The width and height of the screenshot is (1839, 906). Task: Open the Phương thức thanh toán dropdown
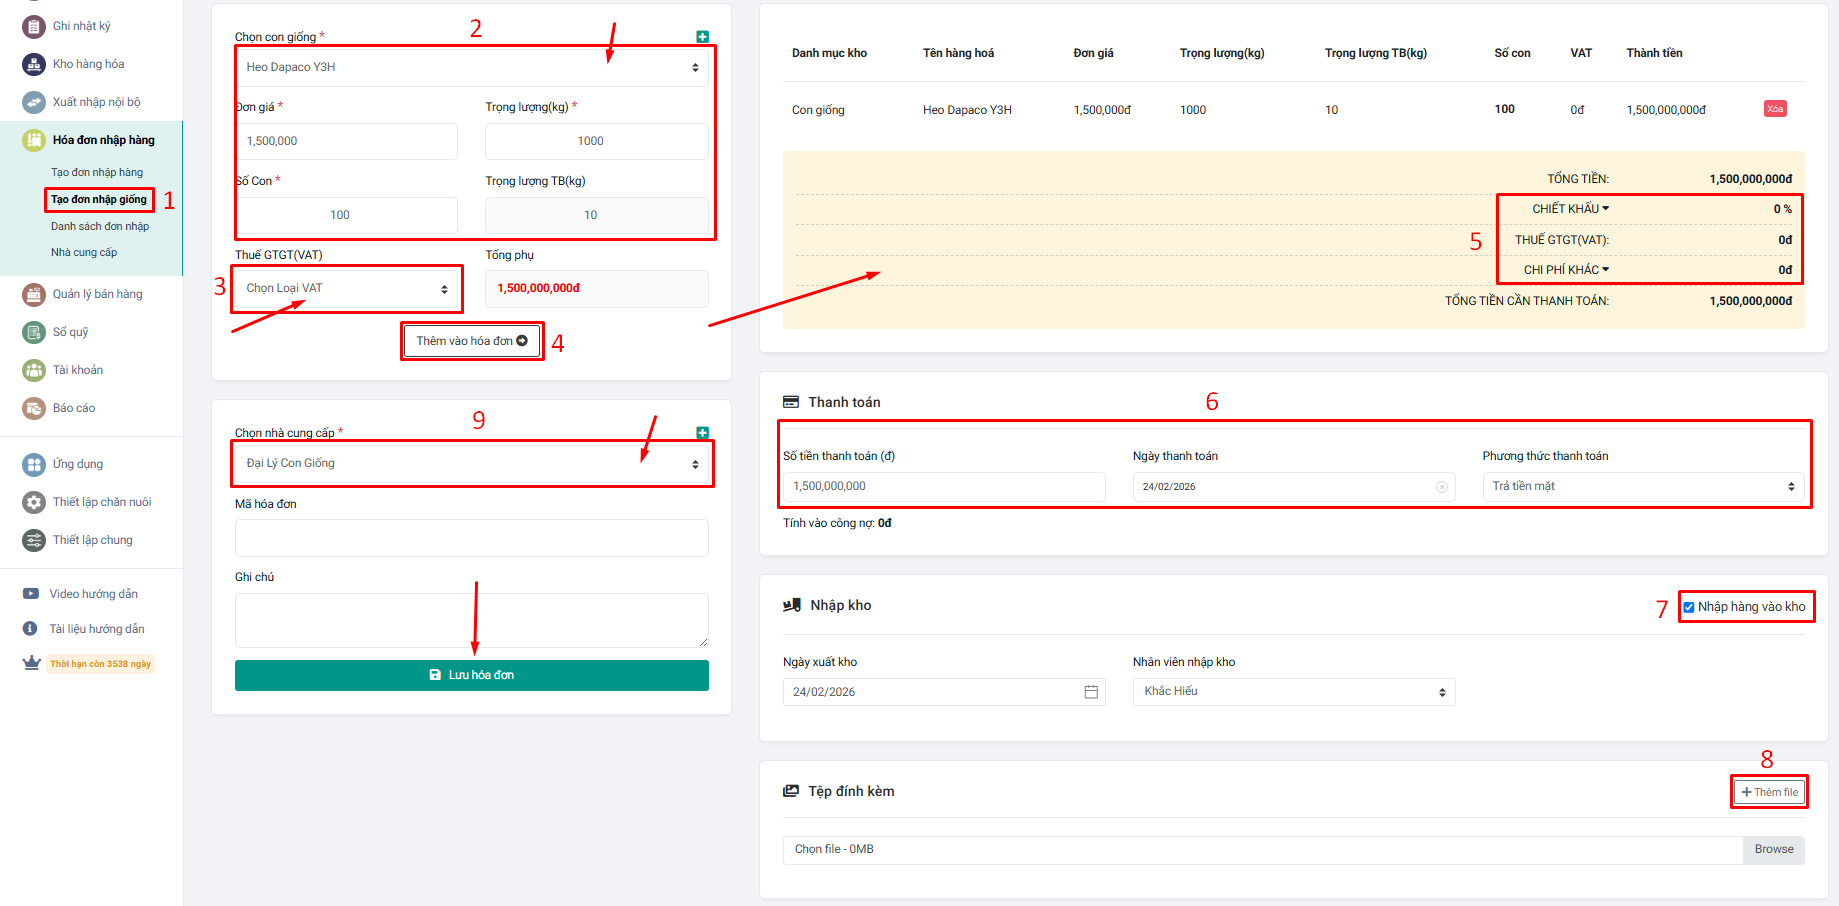(1643, 487)
